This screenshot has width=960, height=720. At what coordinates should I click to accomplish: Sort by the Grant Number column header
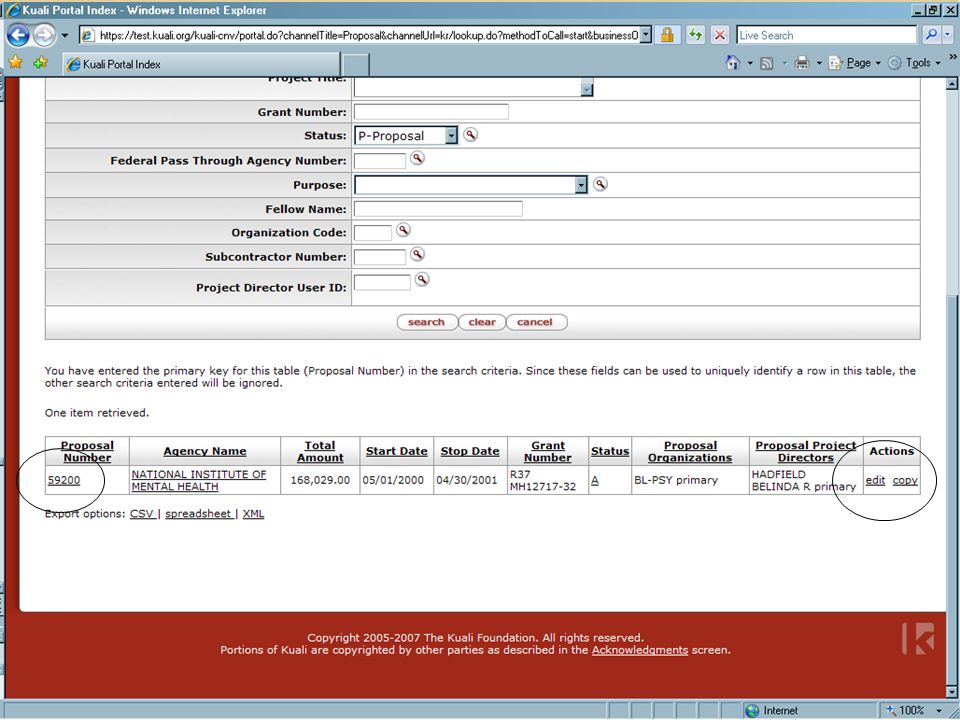(548, 451)
